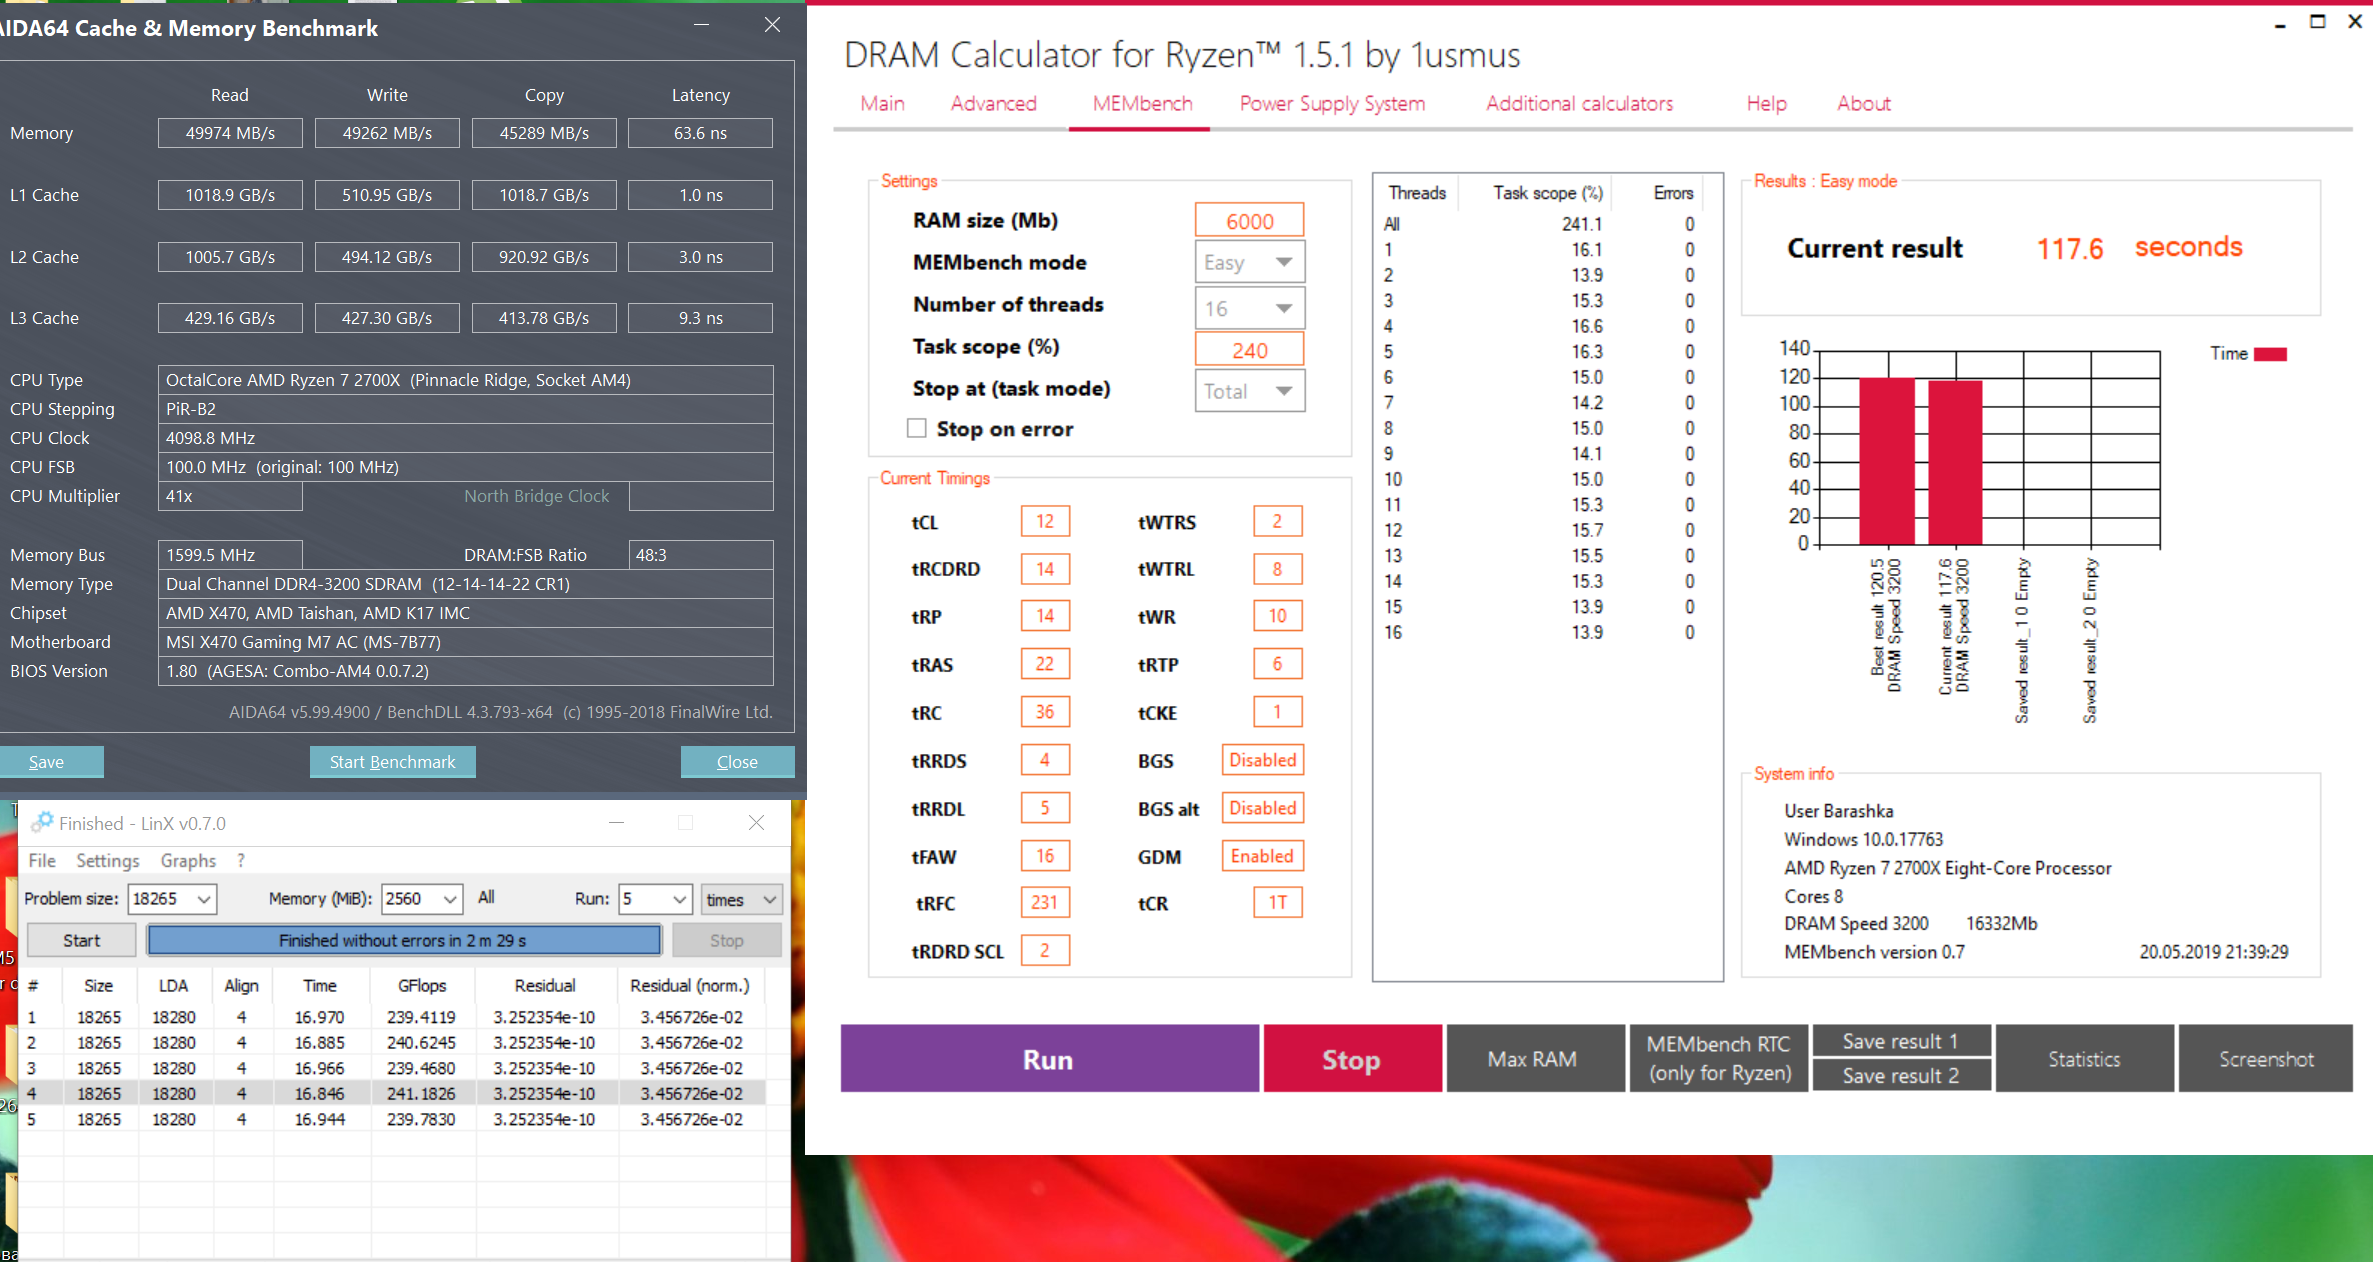Click the L3 Cache Copy 413.78 GB/s cell

tap(544, 318)
